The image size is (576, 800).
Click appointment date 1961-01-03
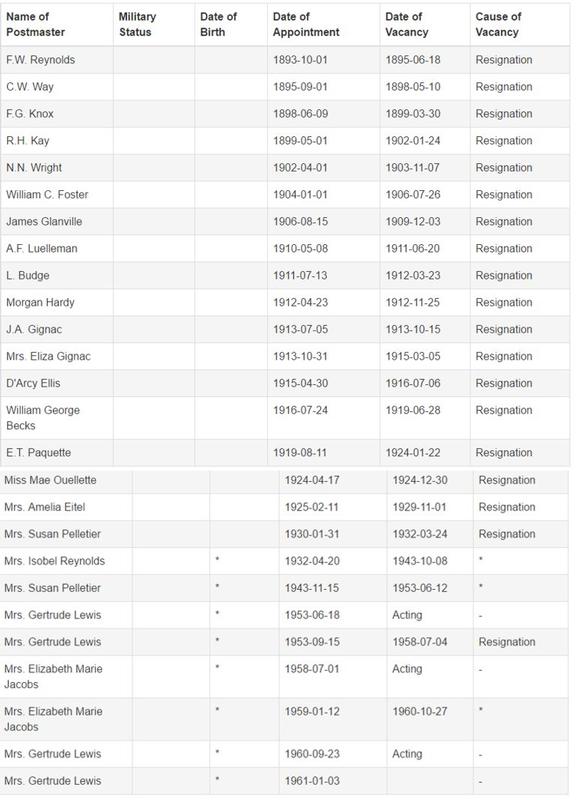[312, 781]
